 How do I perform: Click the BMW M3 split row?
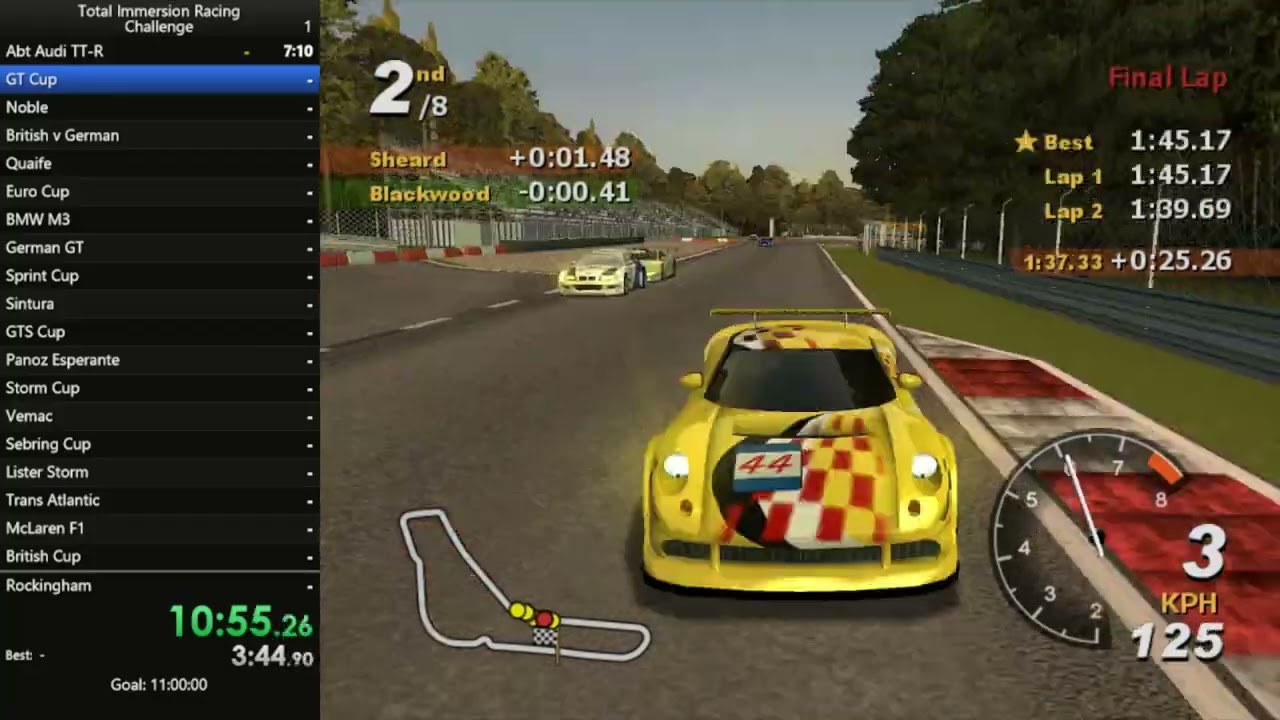(160, 219)
